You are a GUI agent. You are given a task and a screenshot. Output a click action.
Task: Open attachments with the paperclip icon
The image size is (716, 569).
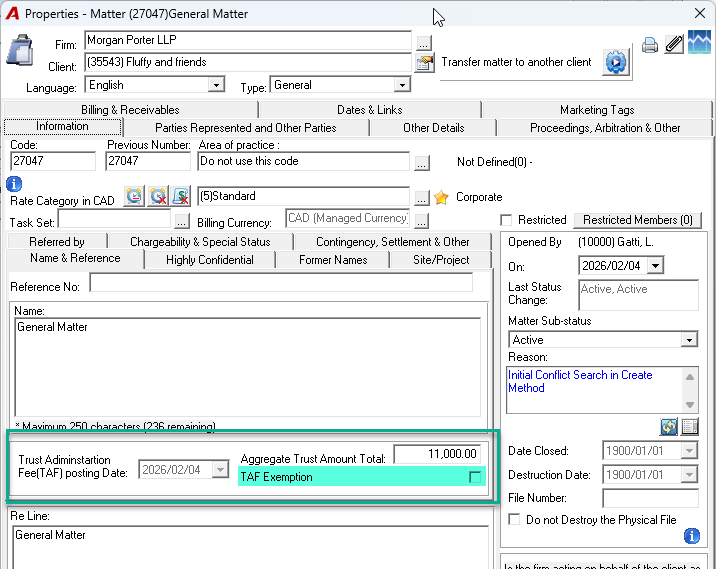click(x=674, y=44)
